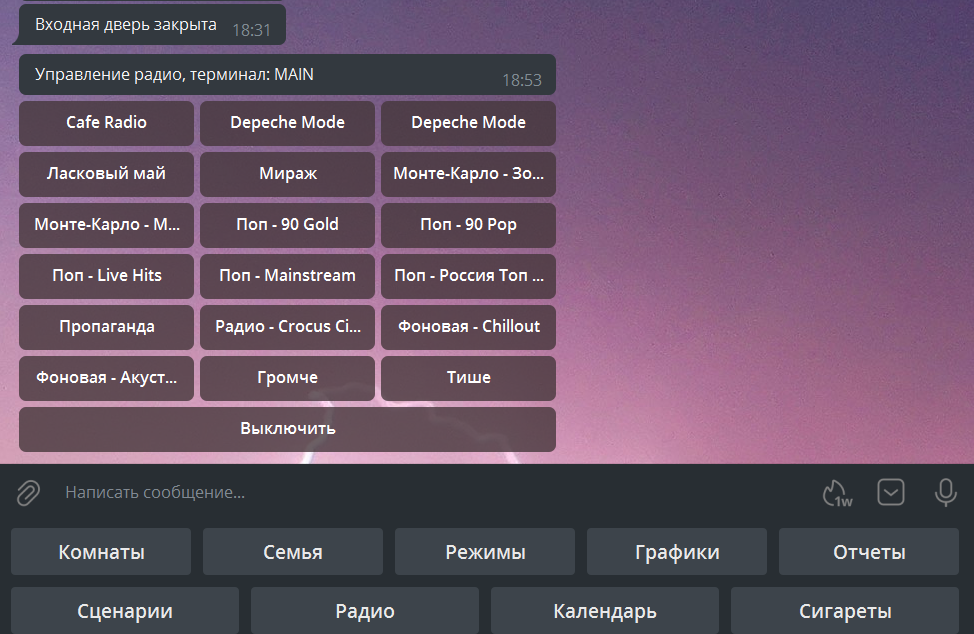Select the Ласковый май station
The image size is (974, 634).
(106, 174)
